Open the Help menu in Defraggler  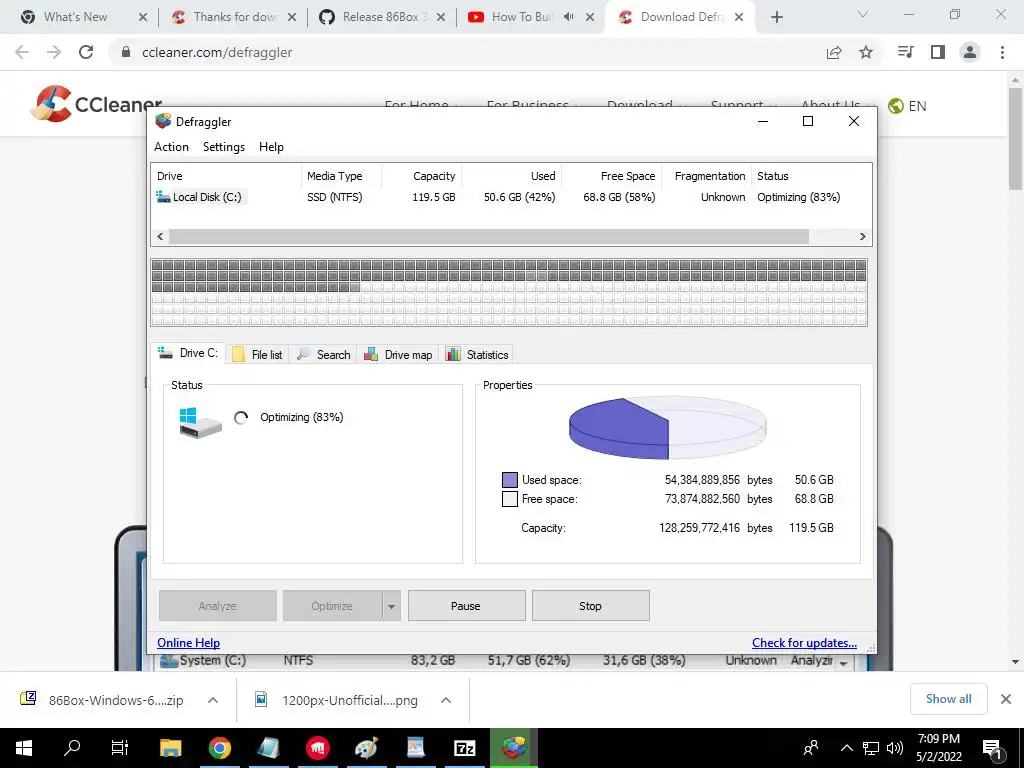(x=271, y=147)
